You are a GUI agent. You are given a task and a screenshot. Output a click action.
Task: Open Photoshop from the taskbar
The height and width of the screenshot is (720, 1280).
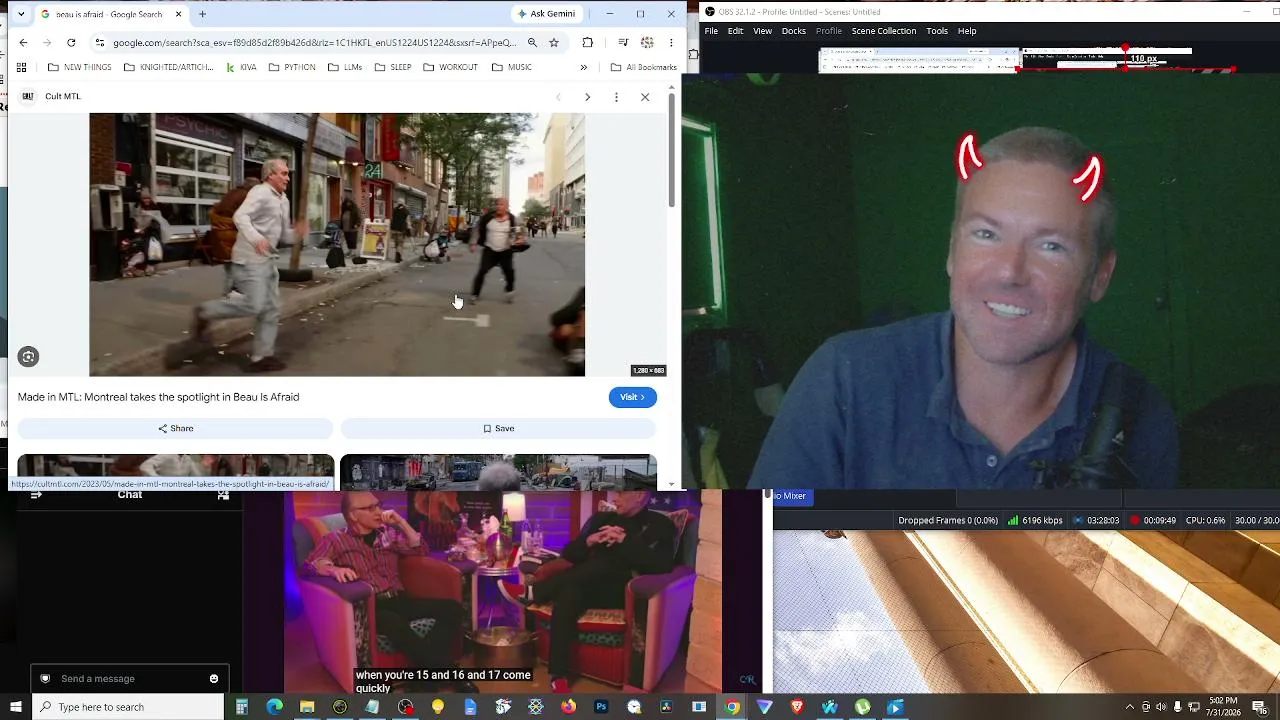pos(601,707)
